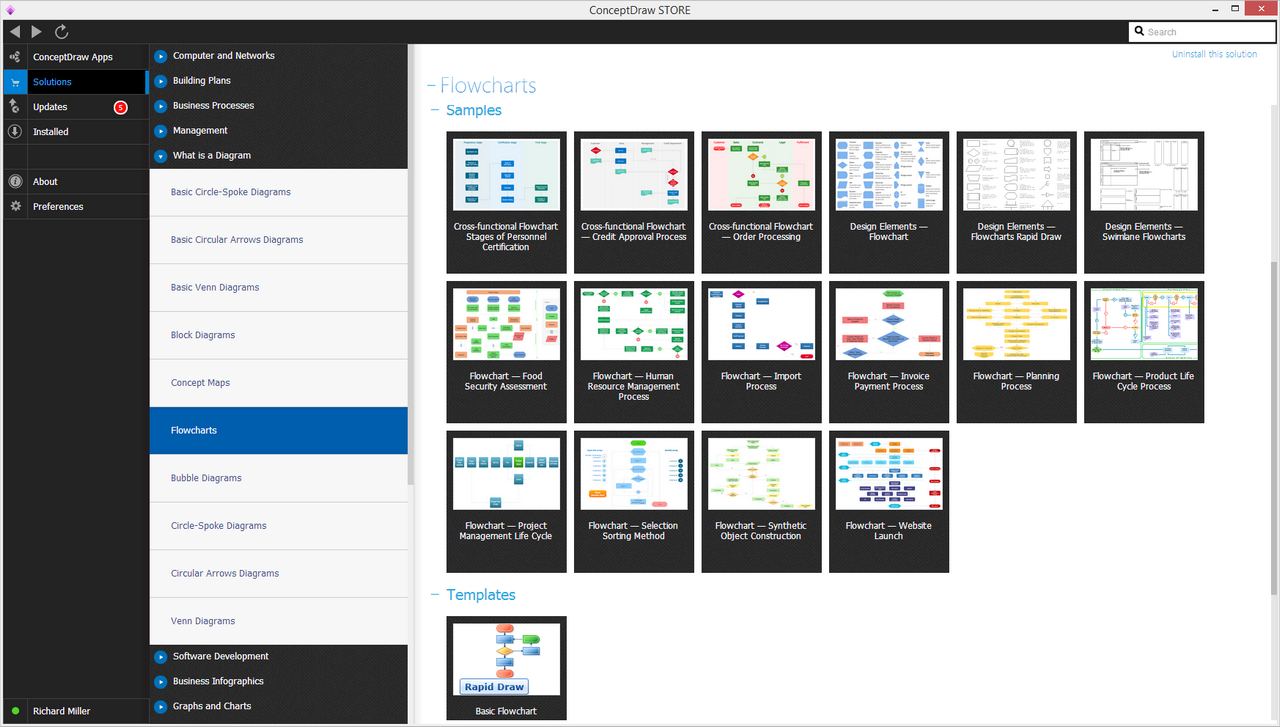The width and height of the screenshot is (1280, 727).
Task: Click the Search input field
Action: pos(1203,32)
